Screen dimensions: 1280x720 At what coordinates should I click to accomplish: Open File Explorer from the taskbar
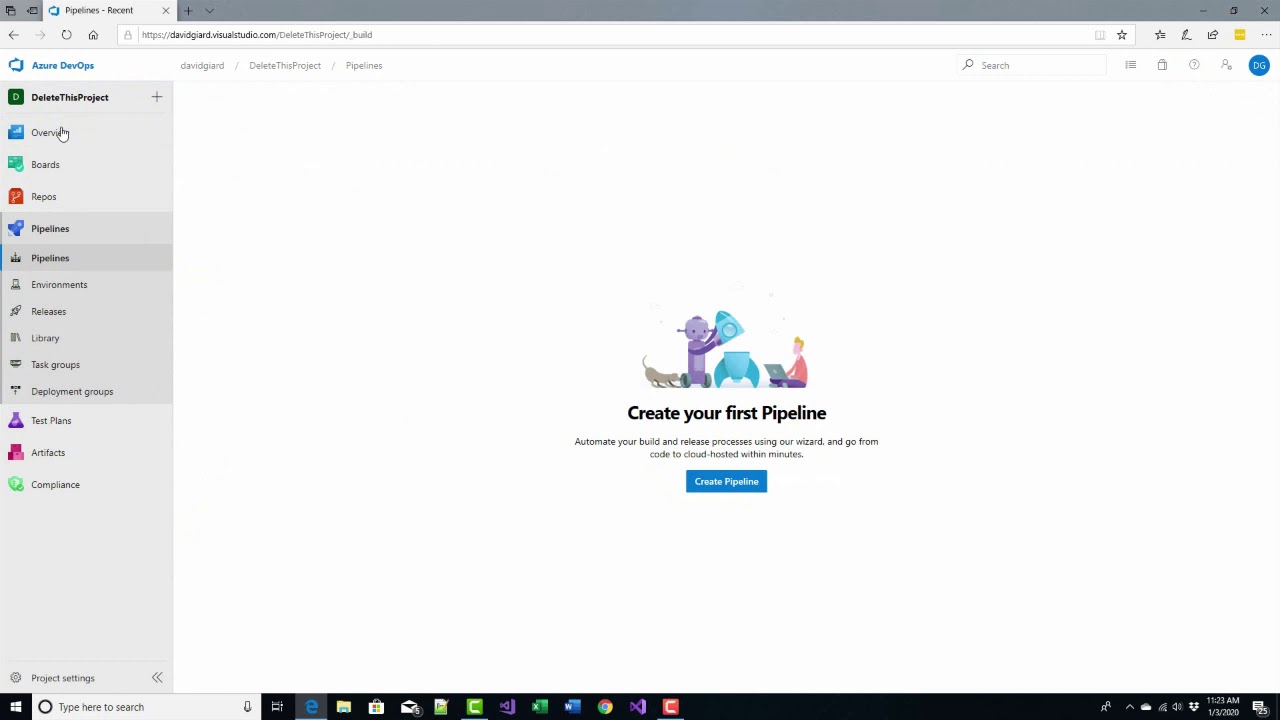[343, 707]
